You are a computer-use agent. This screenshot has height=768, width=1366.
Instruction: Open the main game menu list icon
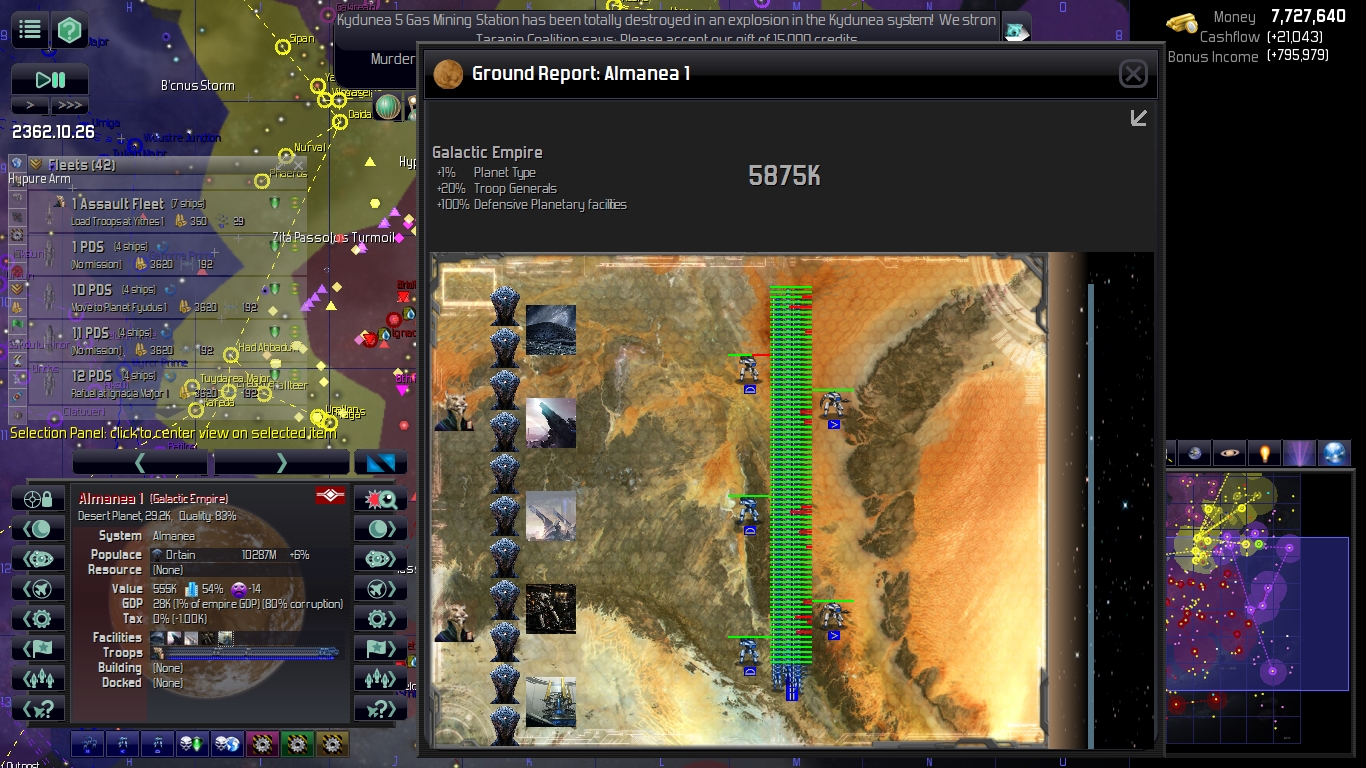(x=29, y=29)
